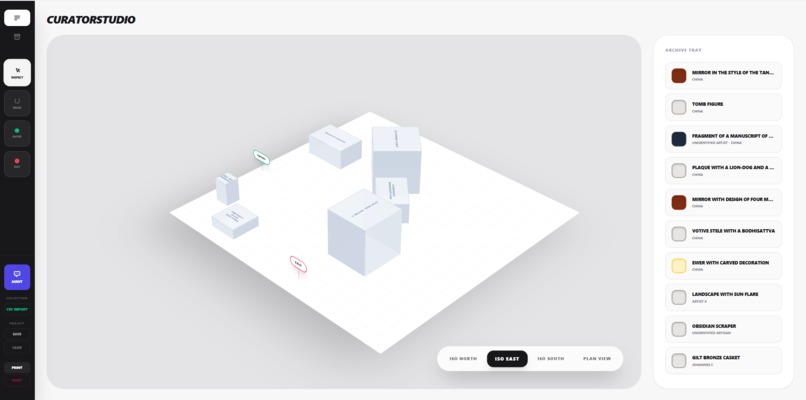Image resolution: width=806 pixels, height=400 pixels.
Task: Select the ISO East view tab
Action: click(507, 359)
